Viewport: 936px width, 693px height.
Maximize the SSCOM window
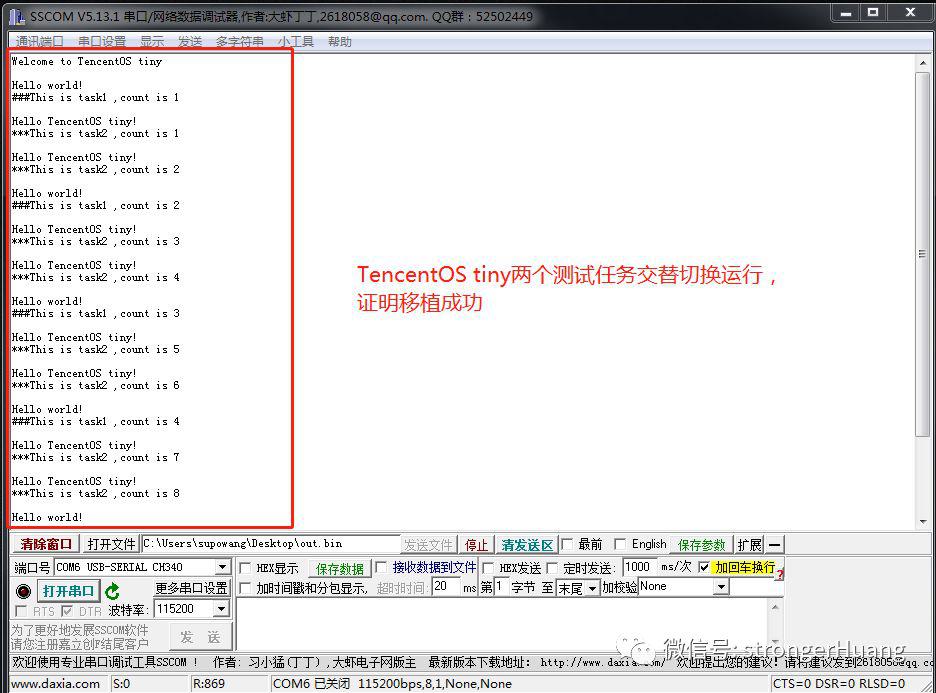(873, 13)
